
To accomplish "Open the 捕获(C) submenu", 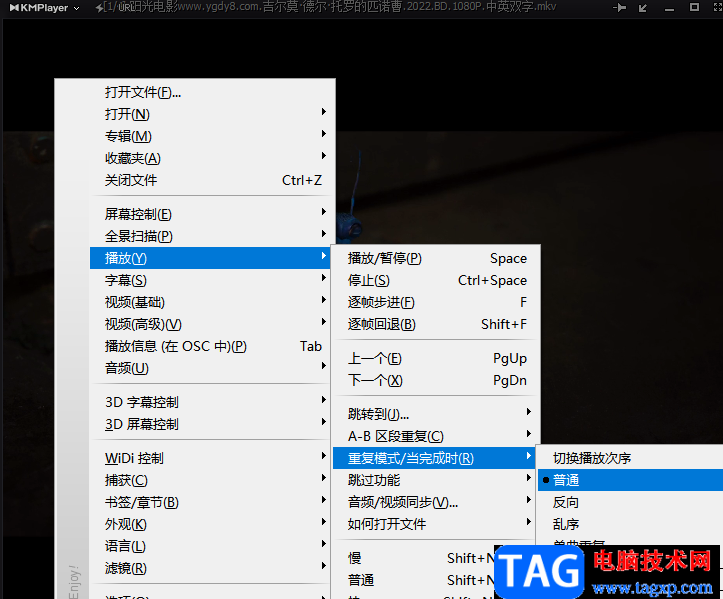I will point(210,480).
